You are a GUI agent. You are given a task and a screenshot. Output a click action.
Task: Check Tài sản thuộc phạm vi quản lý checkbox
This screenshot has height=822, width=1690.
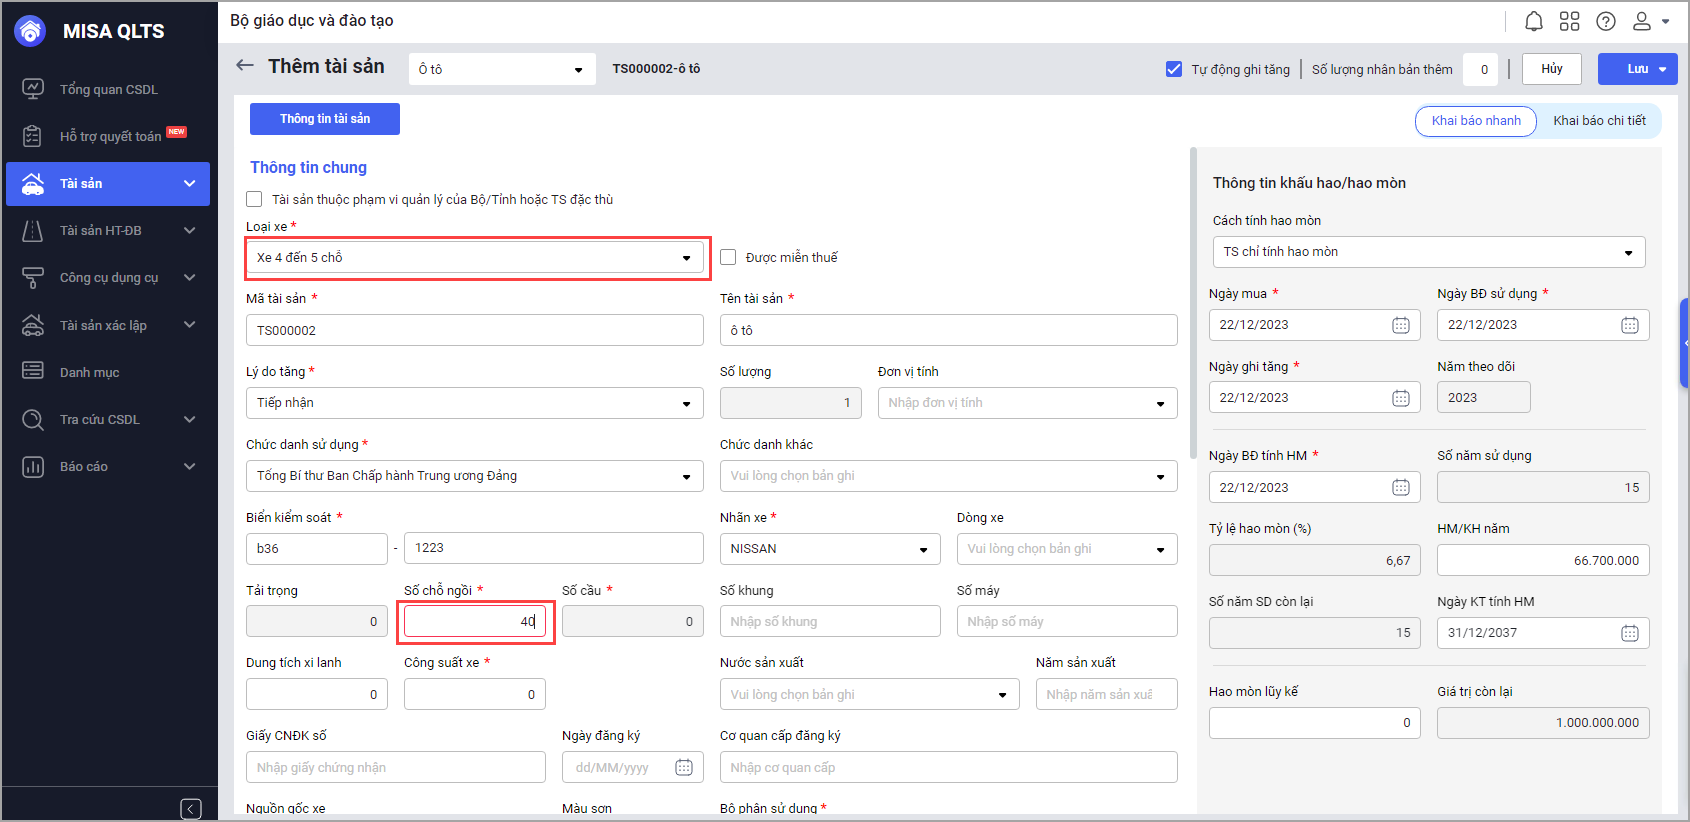point(254,199)
